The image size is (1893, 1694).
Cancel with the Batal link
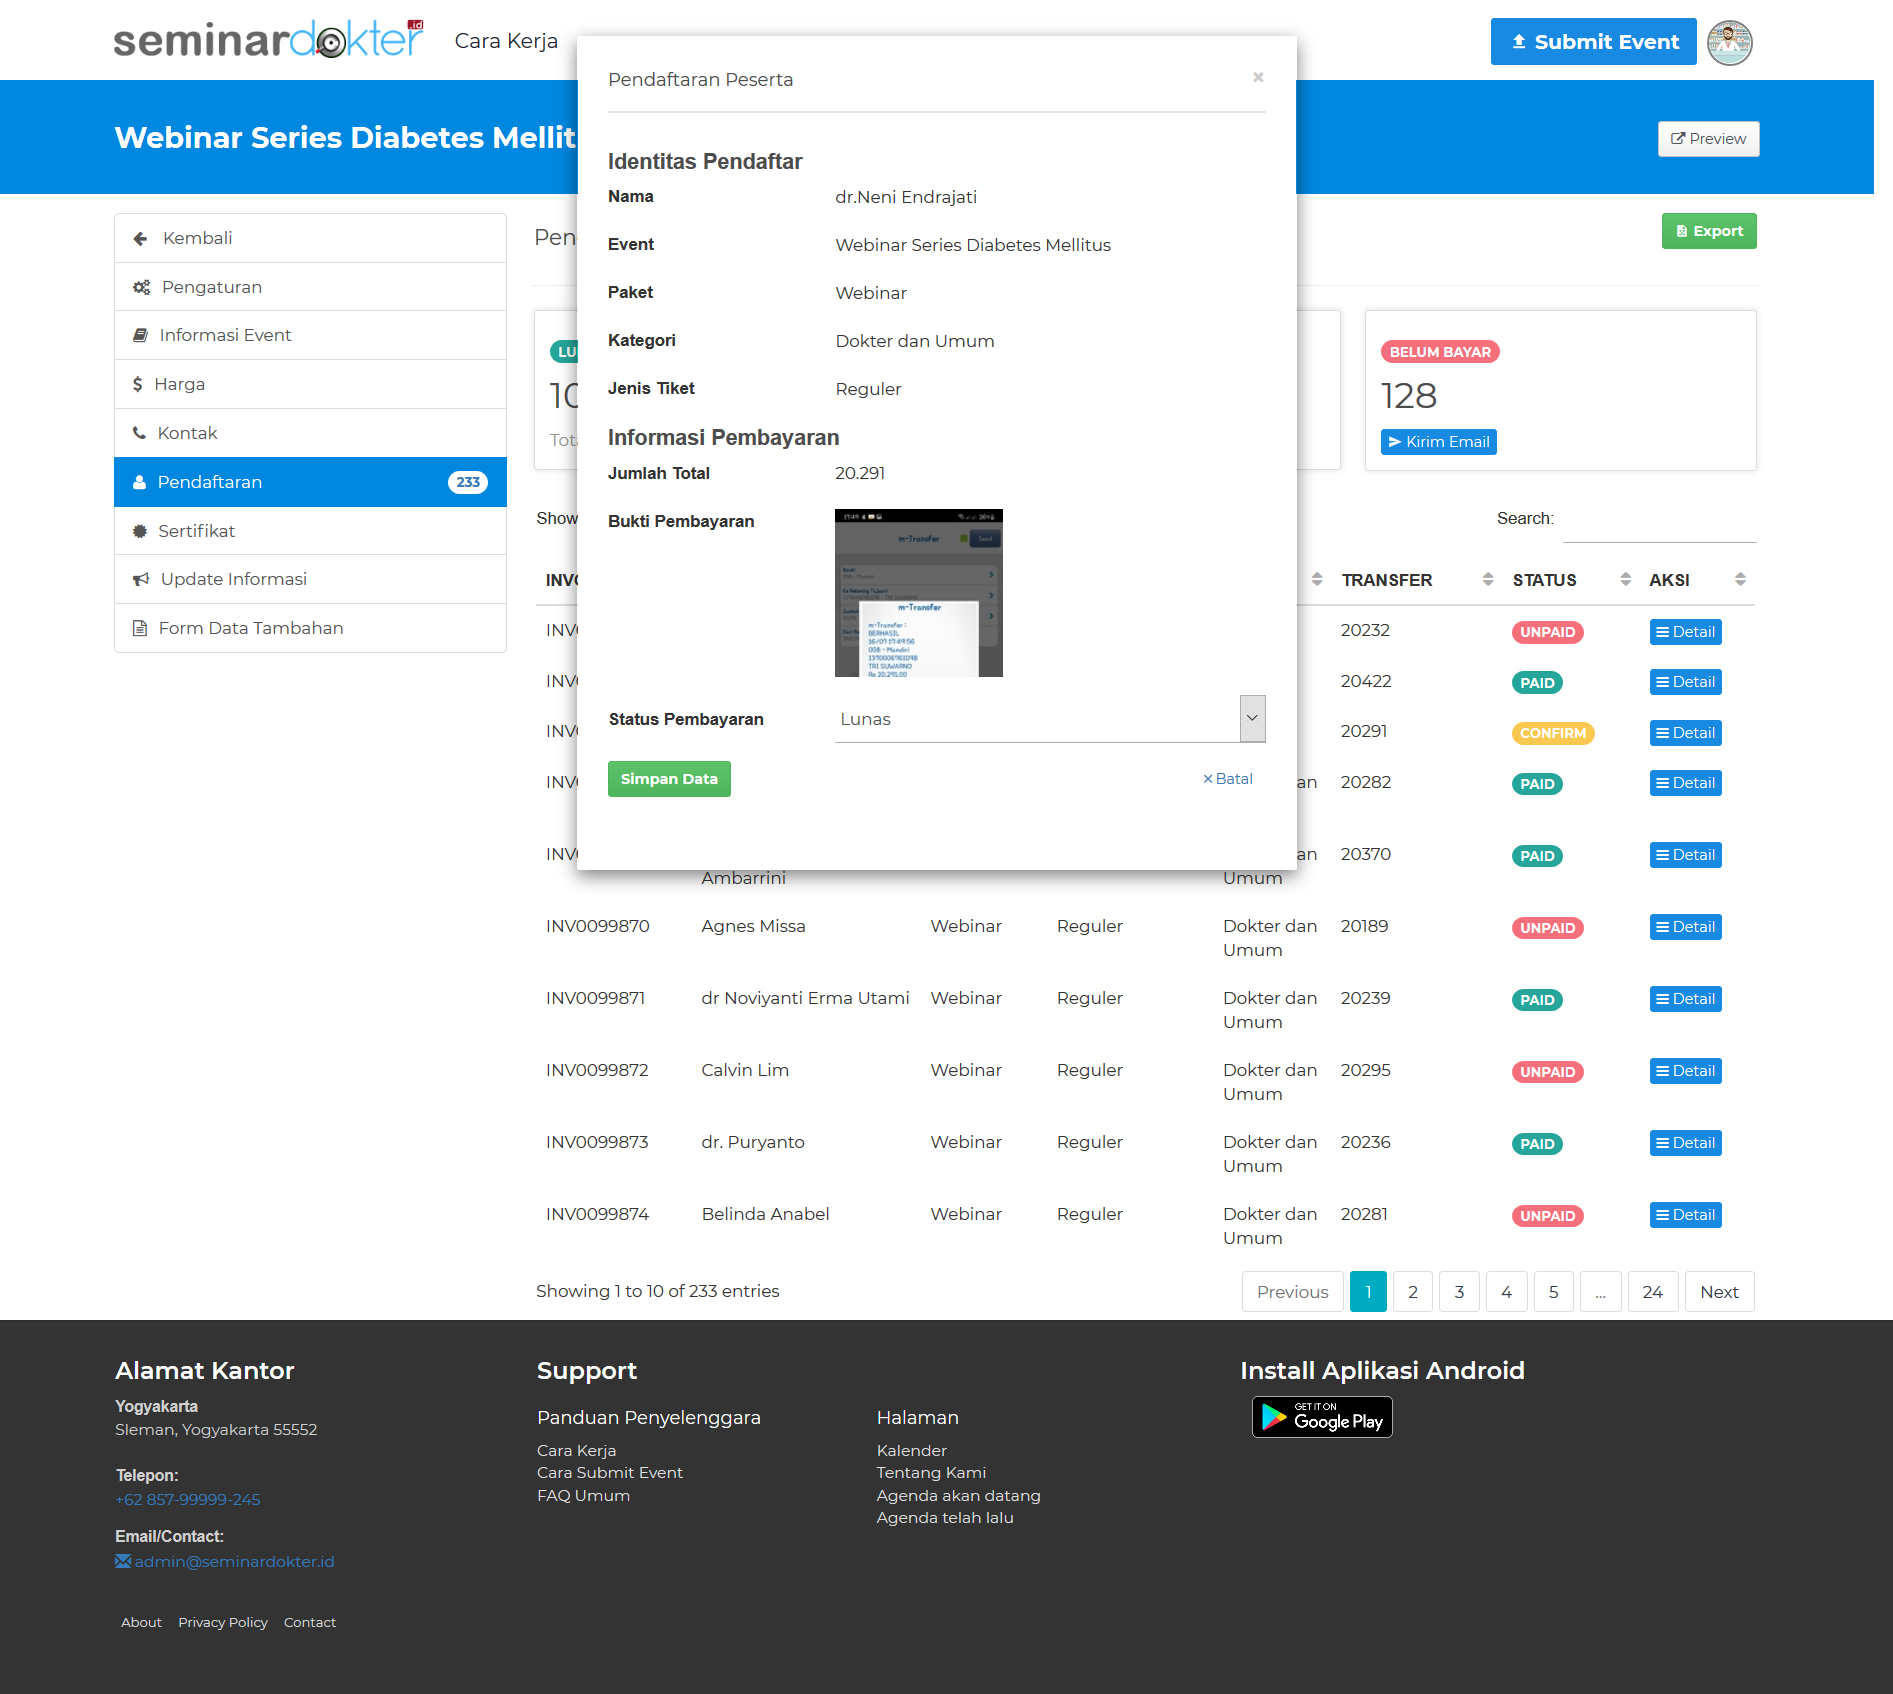1227,779
